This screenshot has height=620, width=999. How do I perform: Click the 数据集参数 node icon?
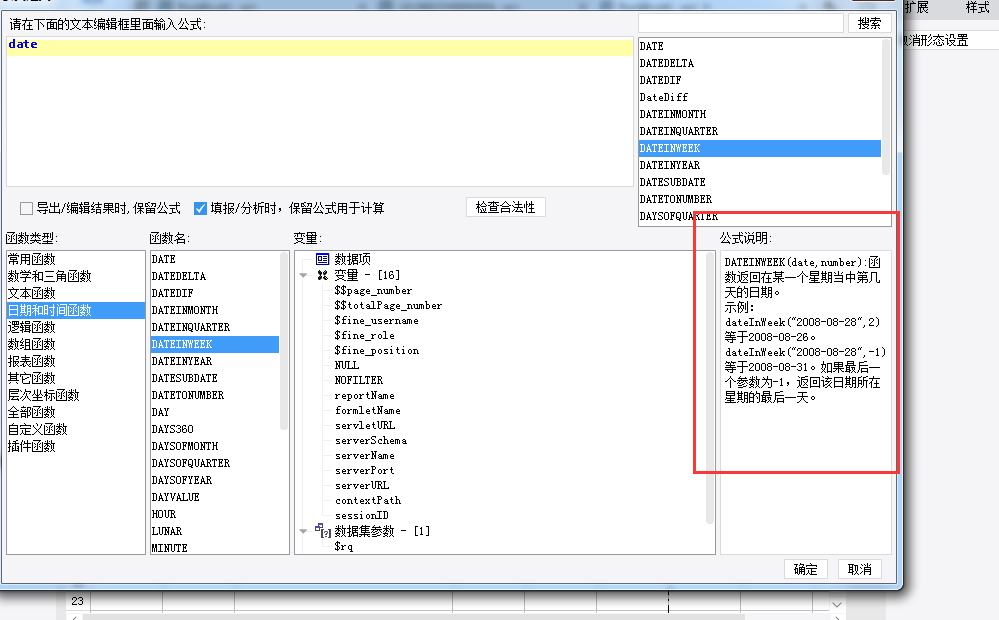coord(323,531)
